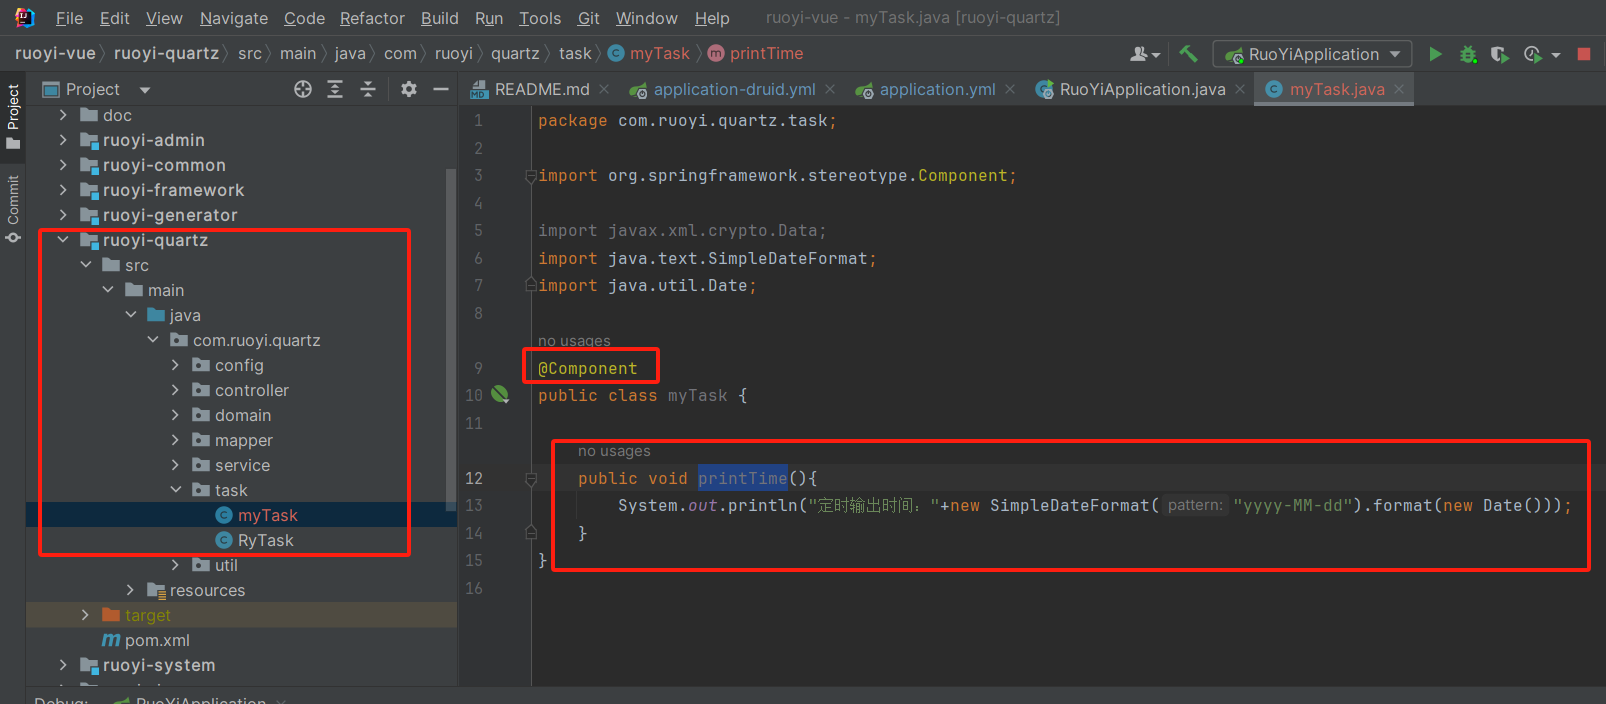Switch to RuoYiApplication.java tab

pyautogui.click(x=1142, y=89)
